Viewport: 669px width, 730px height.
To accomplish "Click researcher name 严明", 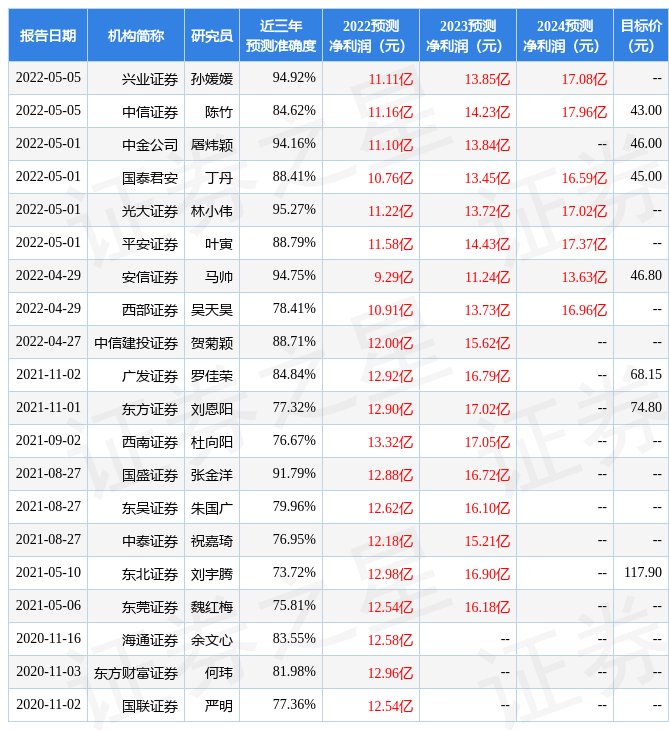I will click(x=219, y=707).
